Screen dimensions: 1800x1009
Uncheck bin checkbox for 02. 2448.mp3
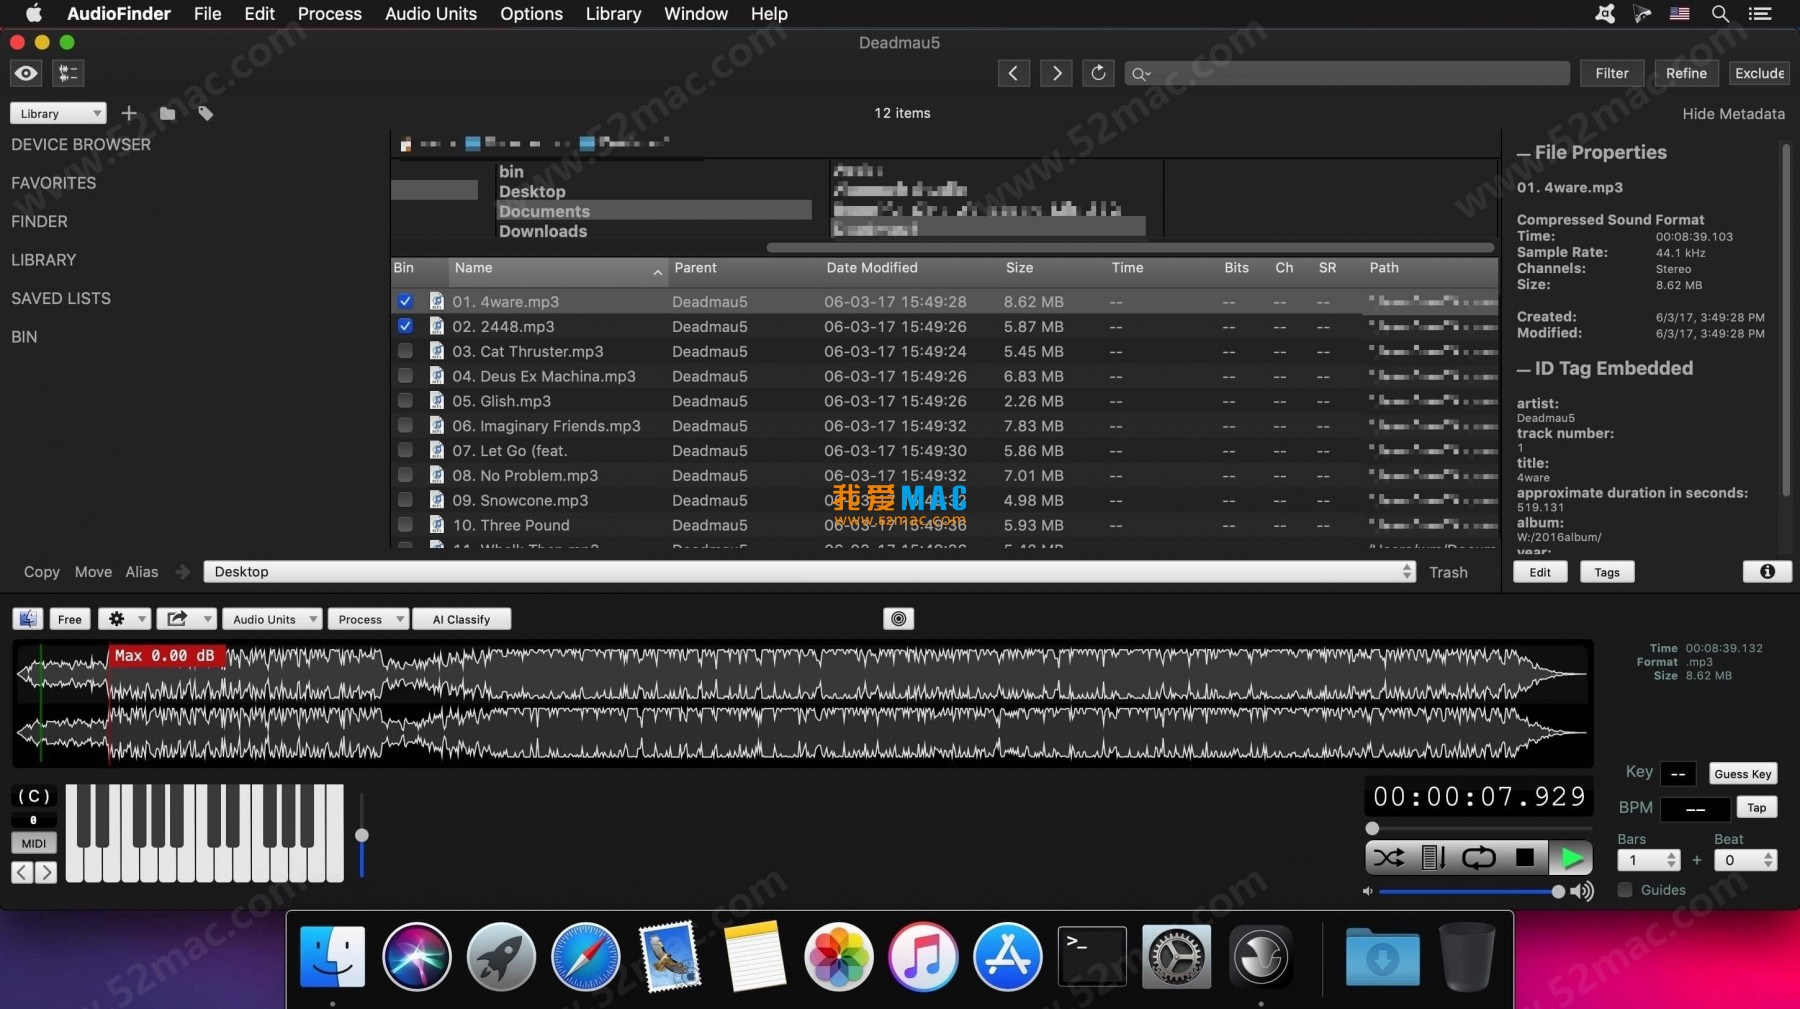pos(405,326)
